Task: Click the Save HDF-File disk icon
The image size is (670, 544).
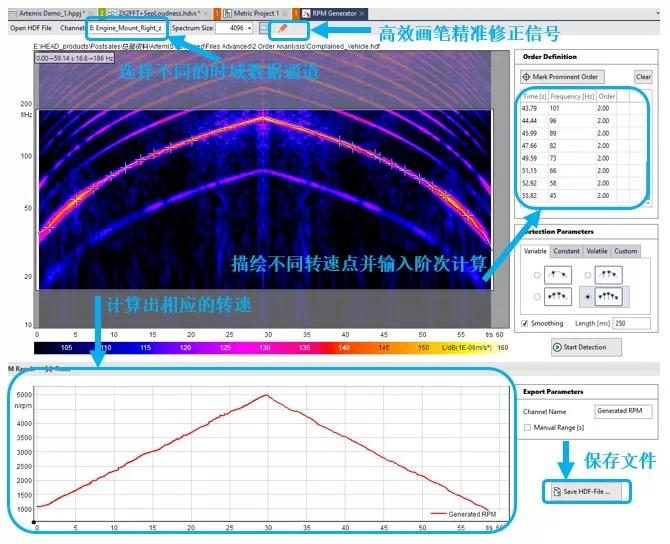Action: 554,491
